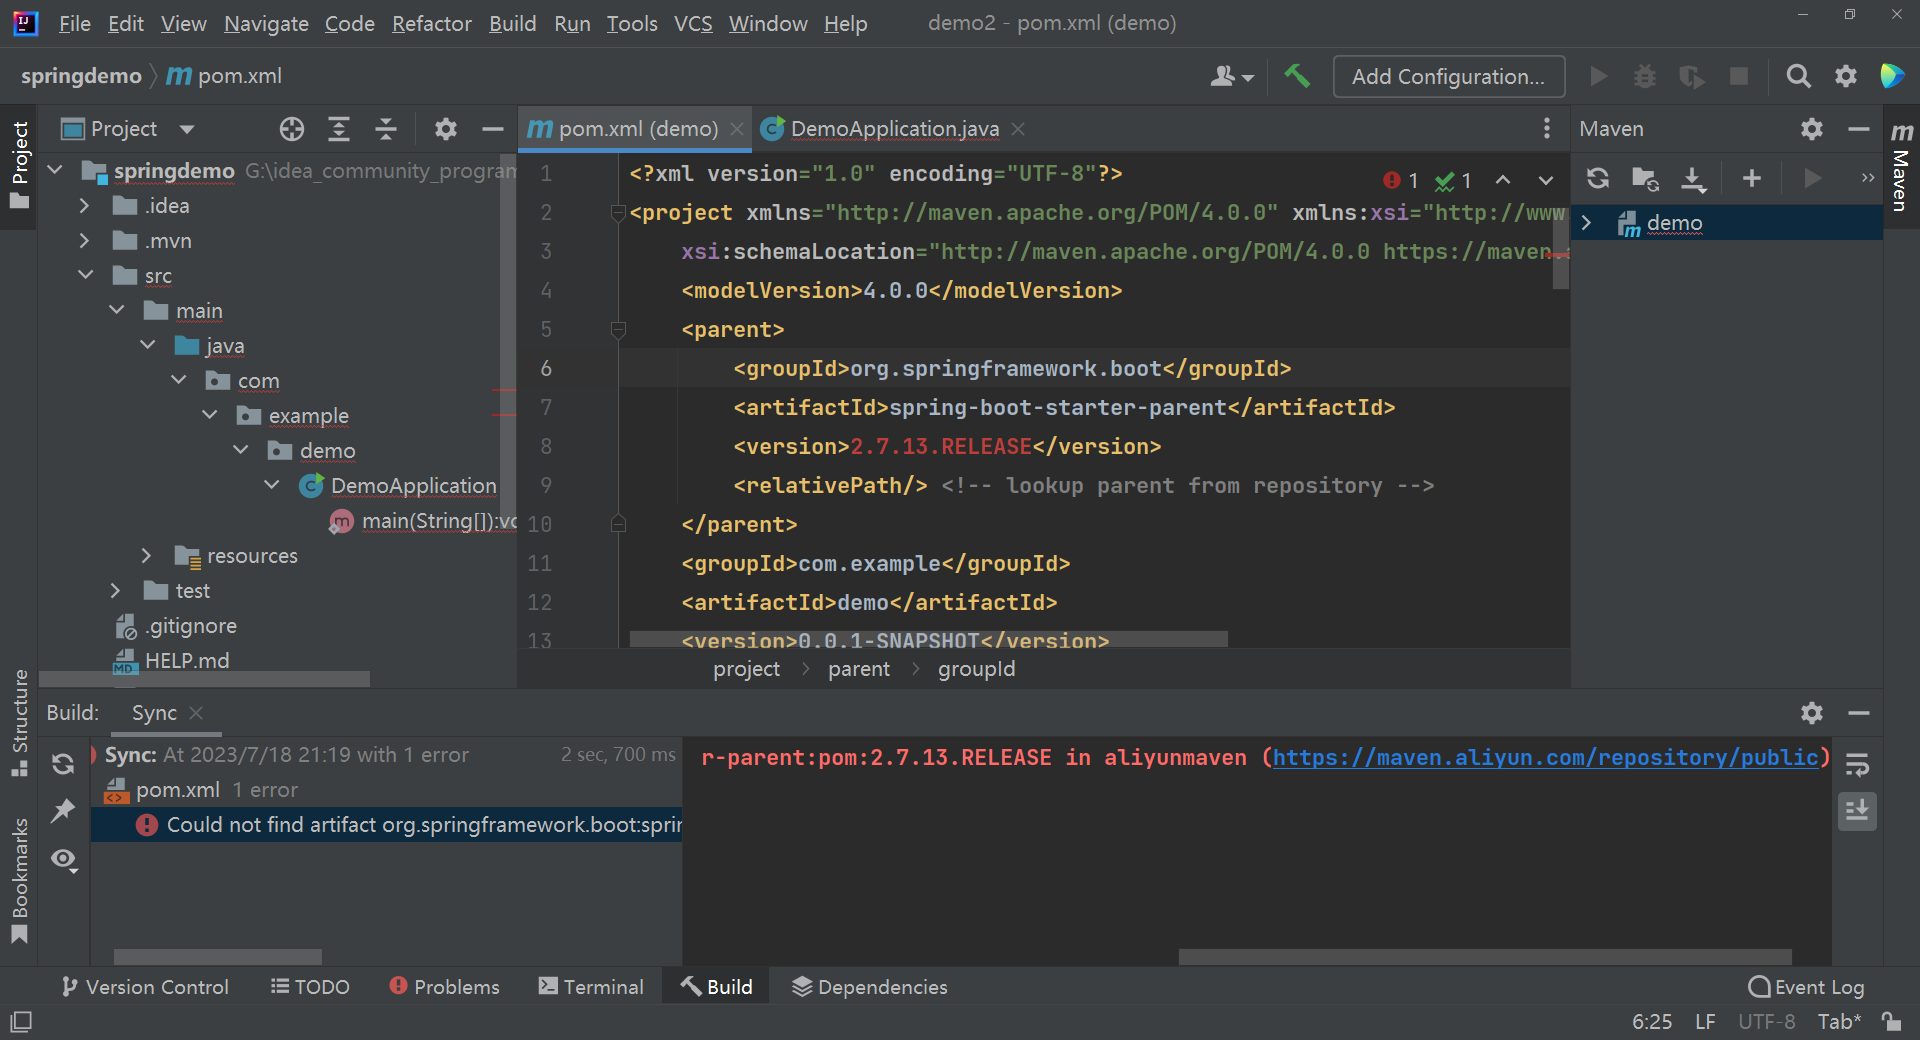
Task: Expand the resources folder
Action: 147,556
